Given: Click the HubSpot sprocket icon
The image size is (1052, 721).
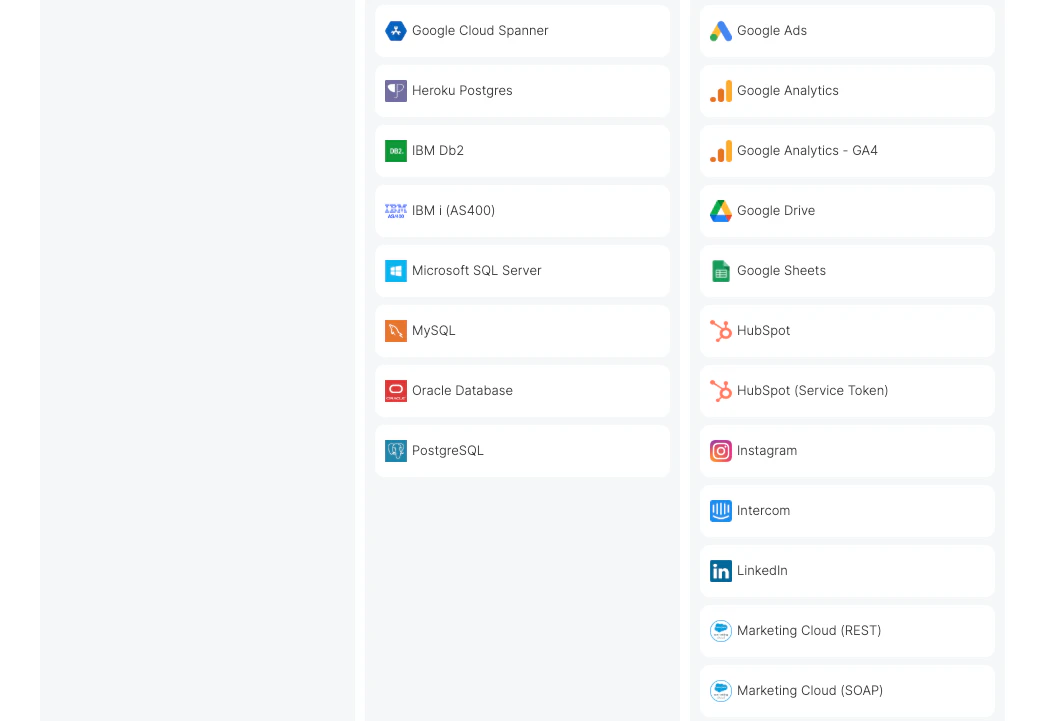Looking at the screenshot, I should 721,331.
